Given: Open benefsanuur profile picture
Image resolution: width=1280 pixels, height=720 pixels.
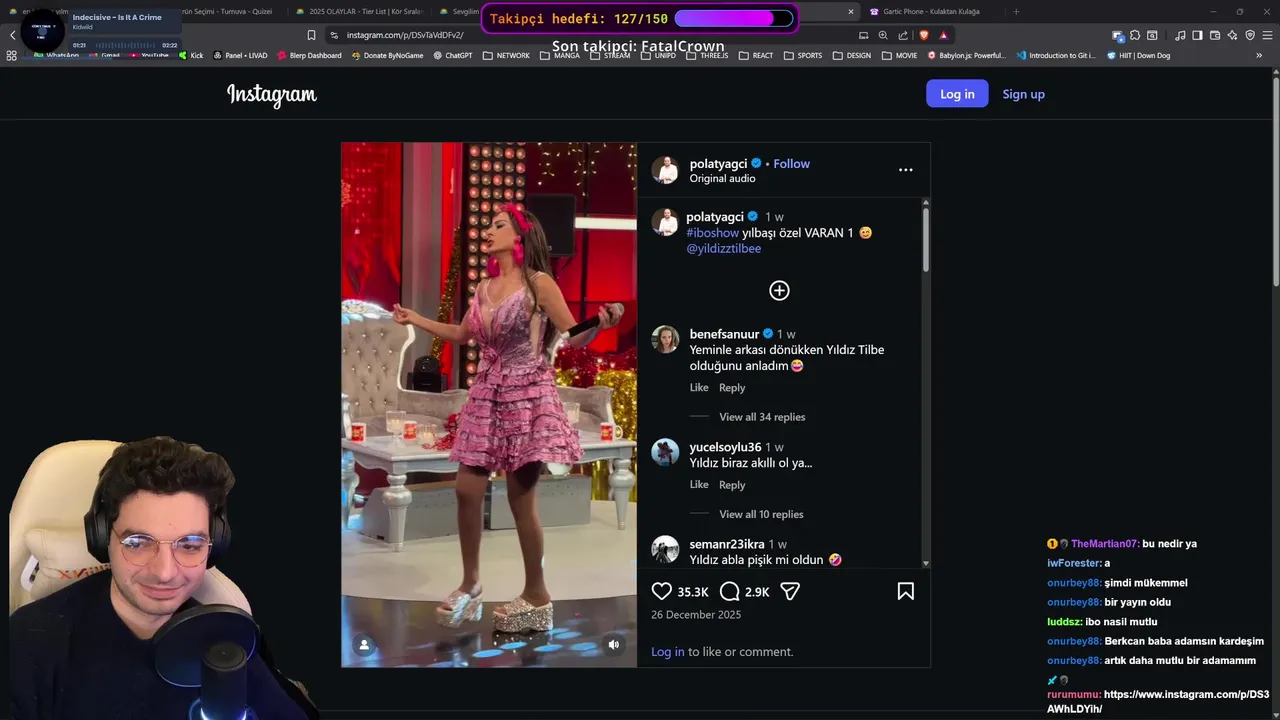Looking at the screenshot, I should coord(665,339).
